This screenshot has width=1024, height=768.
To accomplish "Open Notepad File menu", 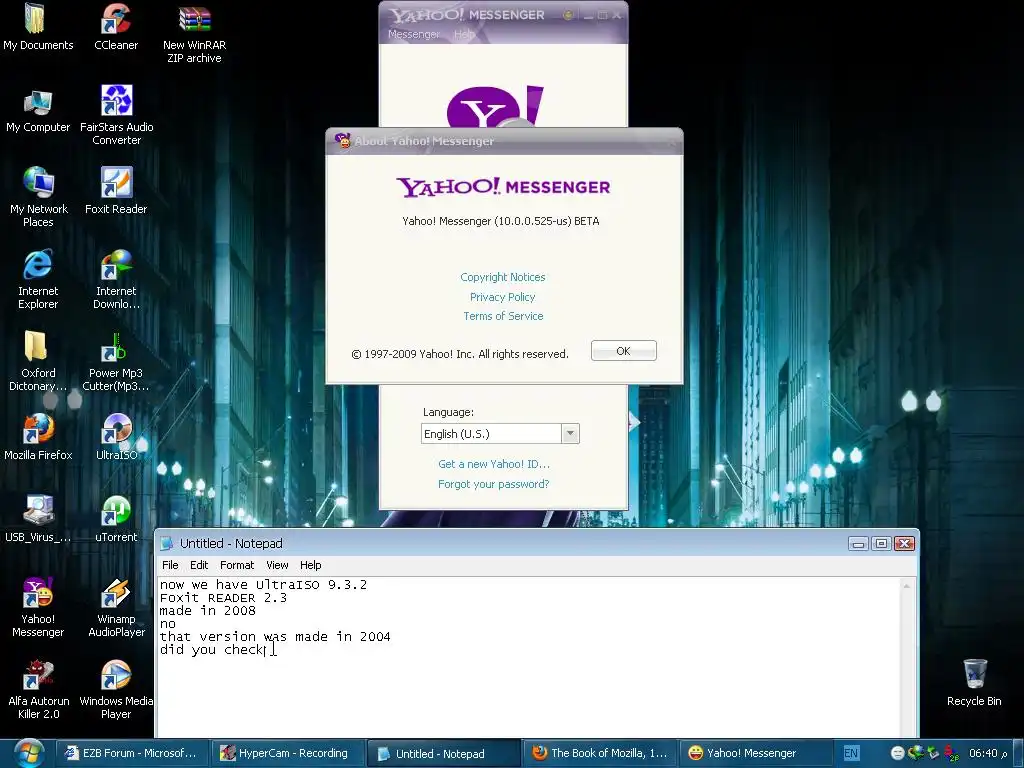I will click(170, 565).
